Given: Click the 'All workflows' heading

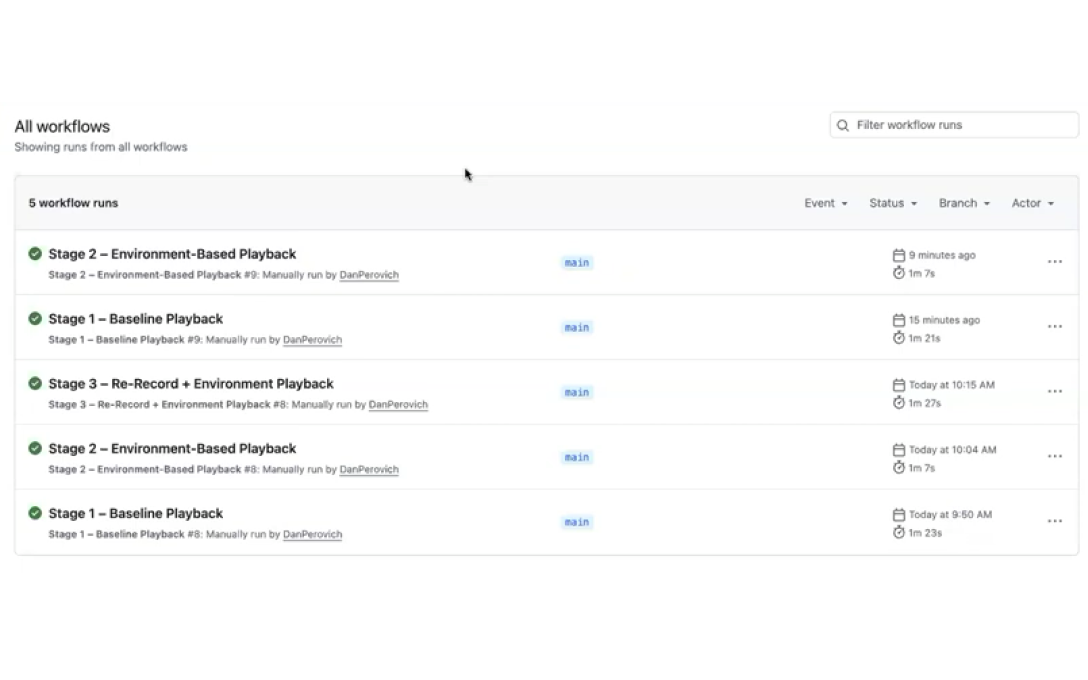Looking at the screenshot, I should click(x=62, y=126).
